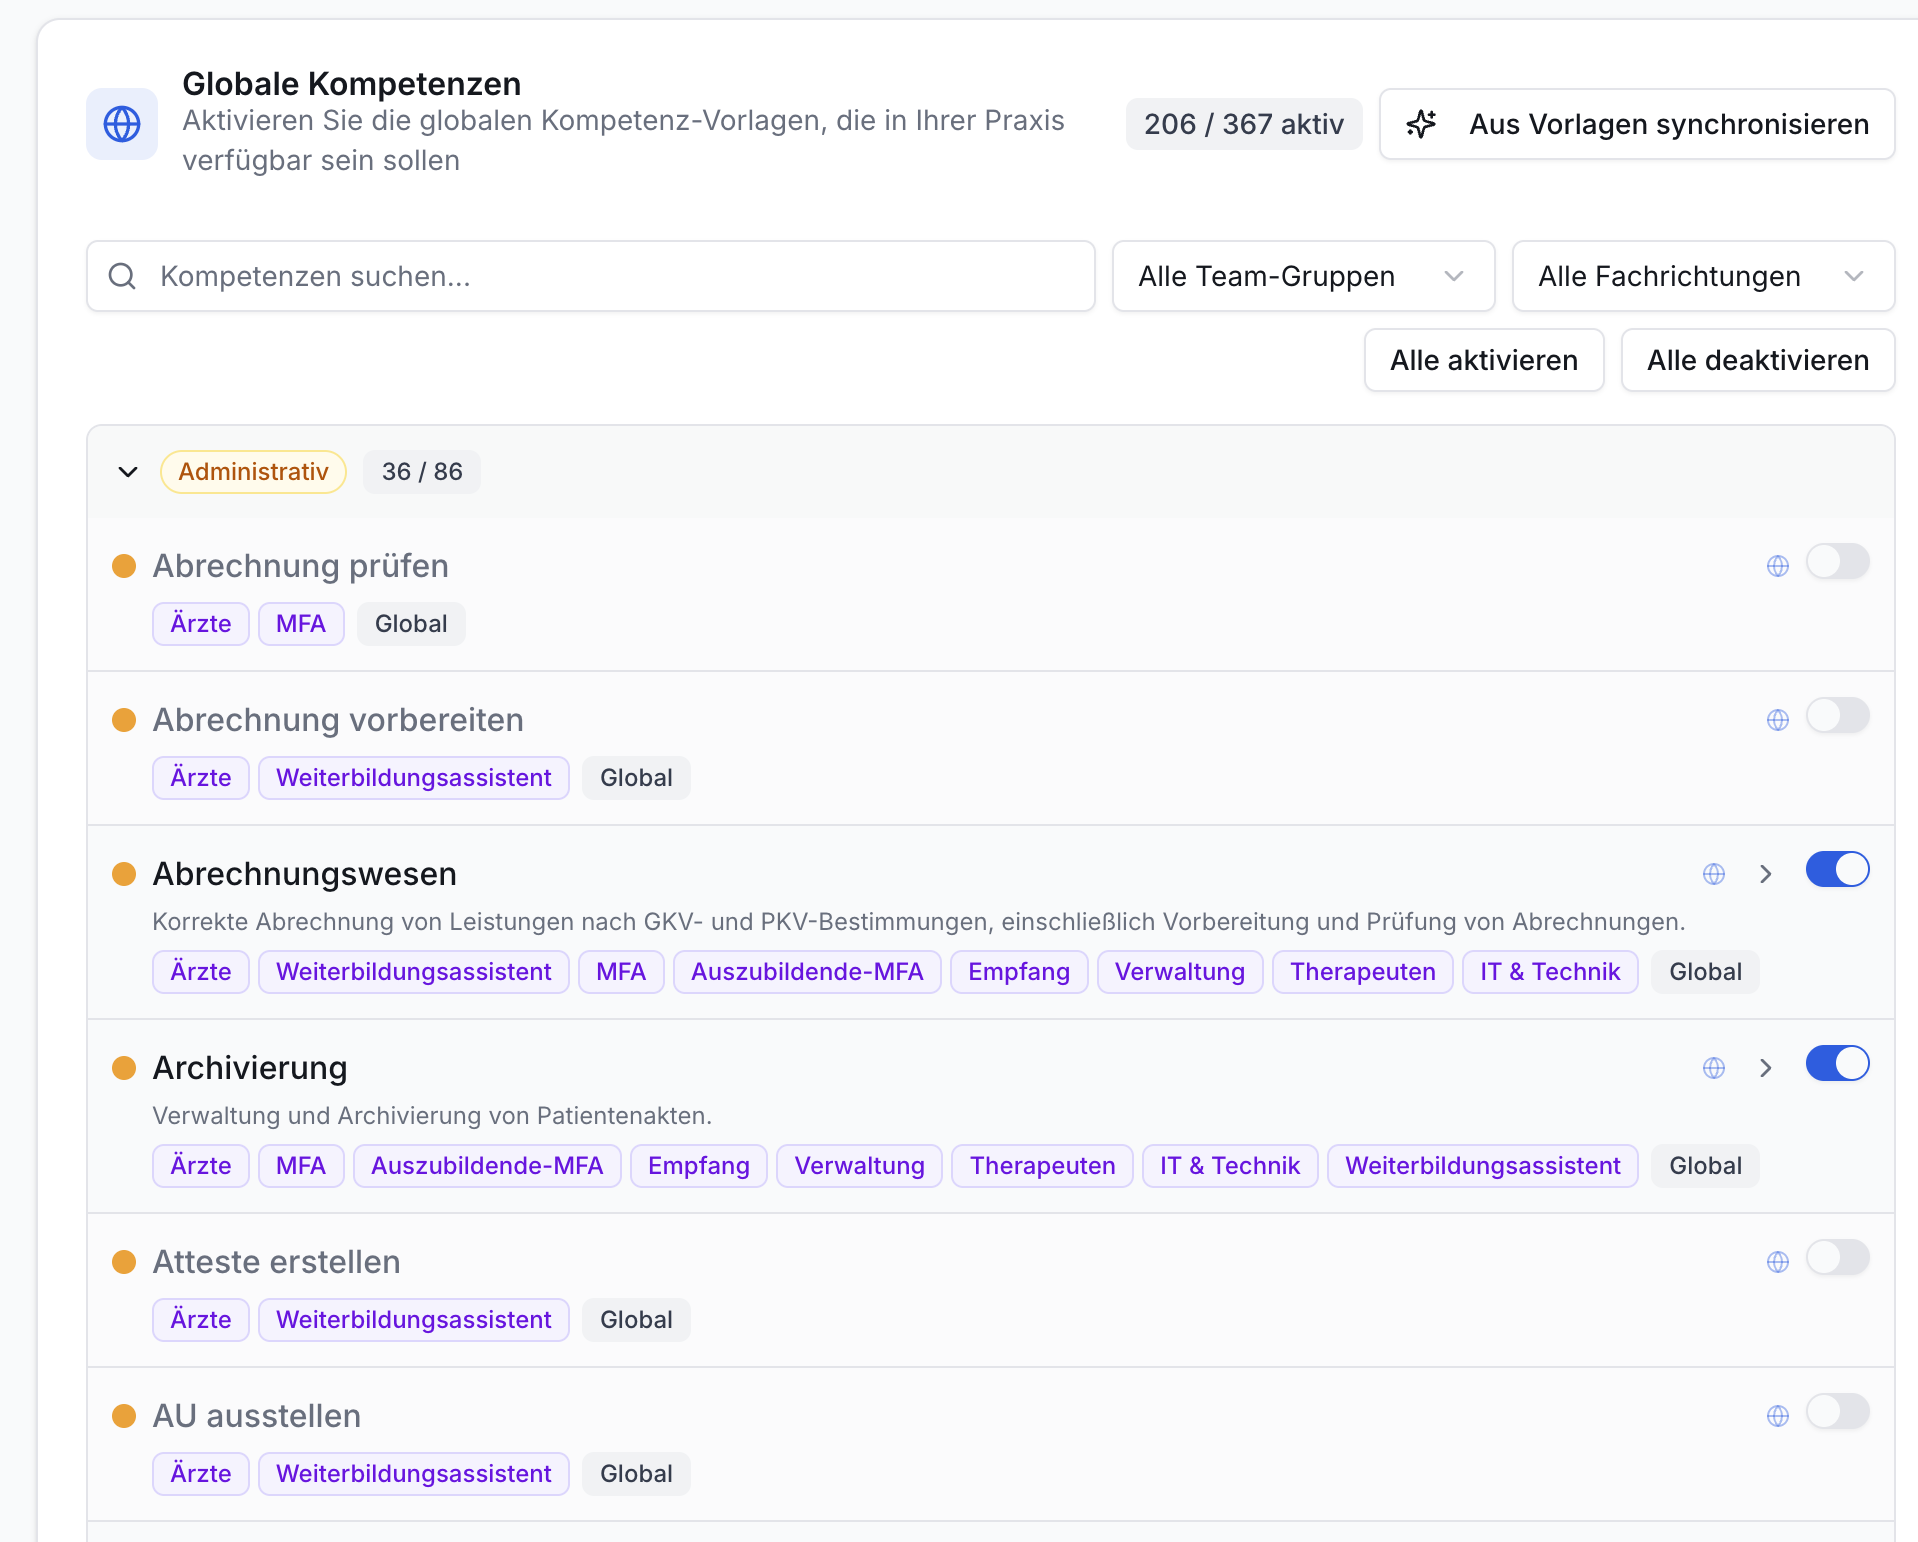Click Global tag under Abrechnung prüfen

(x=411, y=624)
